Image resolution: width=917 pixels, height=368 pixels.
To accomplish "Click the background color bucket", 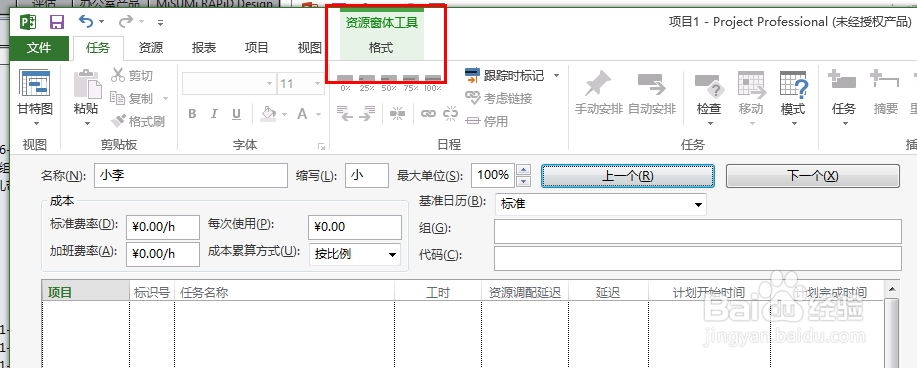I will click(x=268, y=114).
